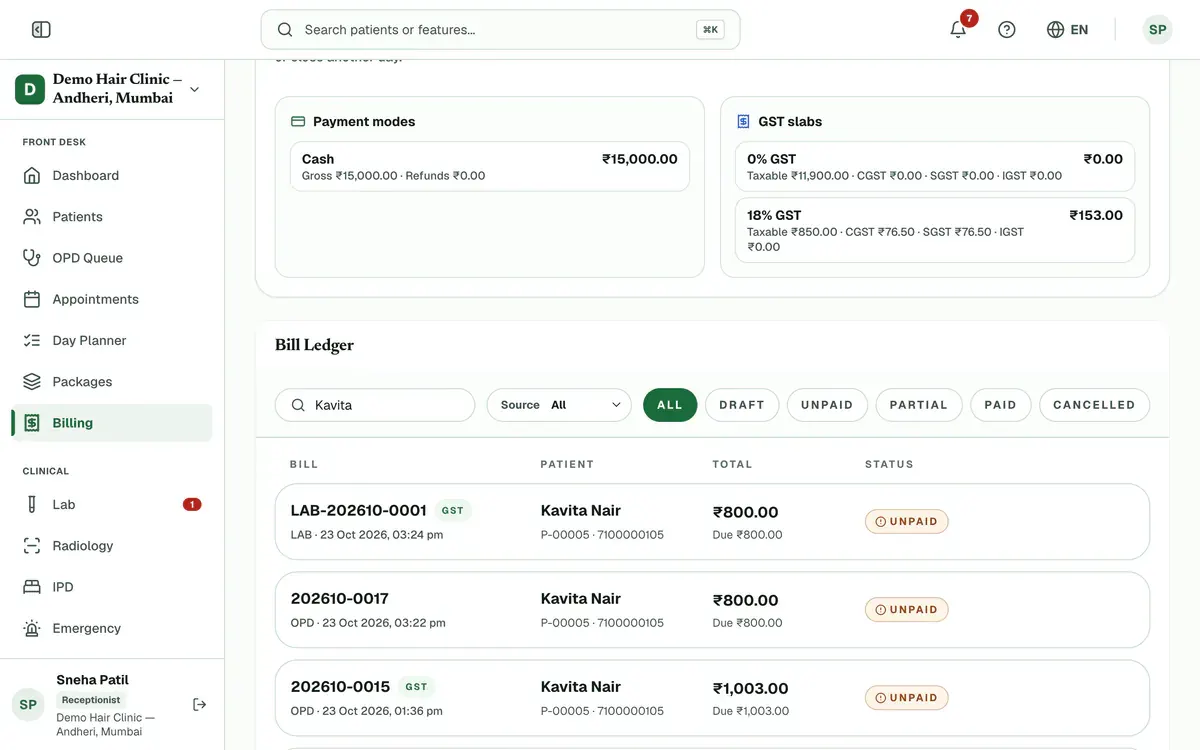Screen dimensions: 1200x750
Task: Click the Day Planner checklist icon
Action: 32,340
